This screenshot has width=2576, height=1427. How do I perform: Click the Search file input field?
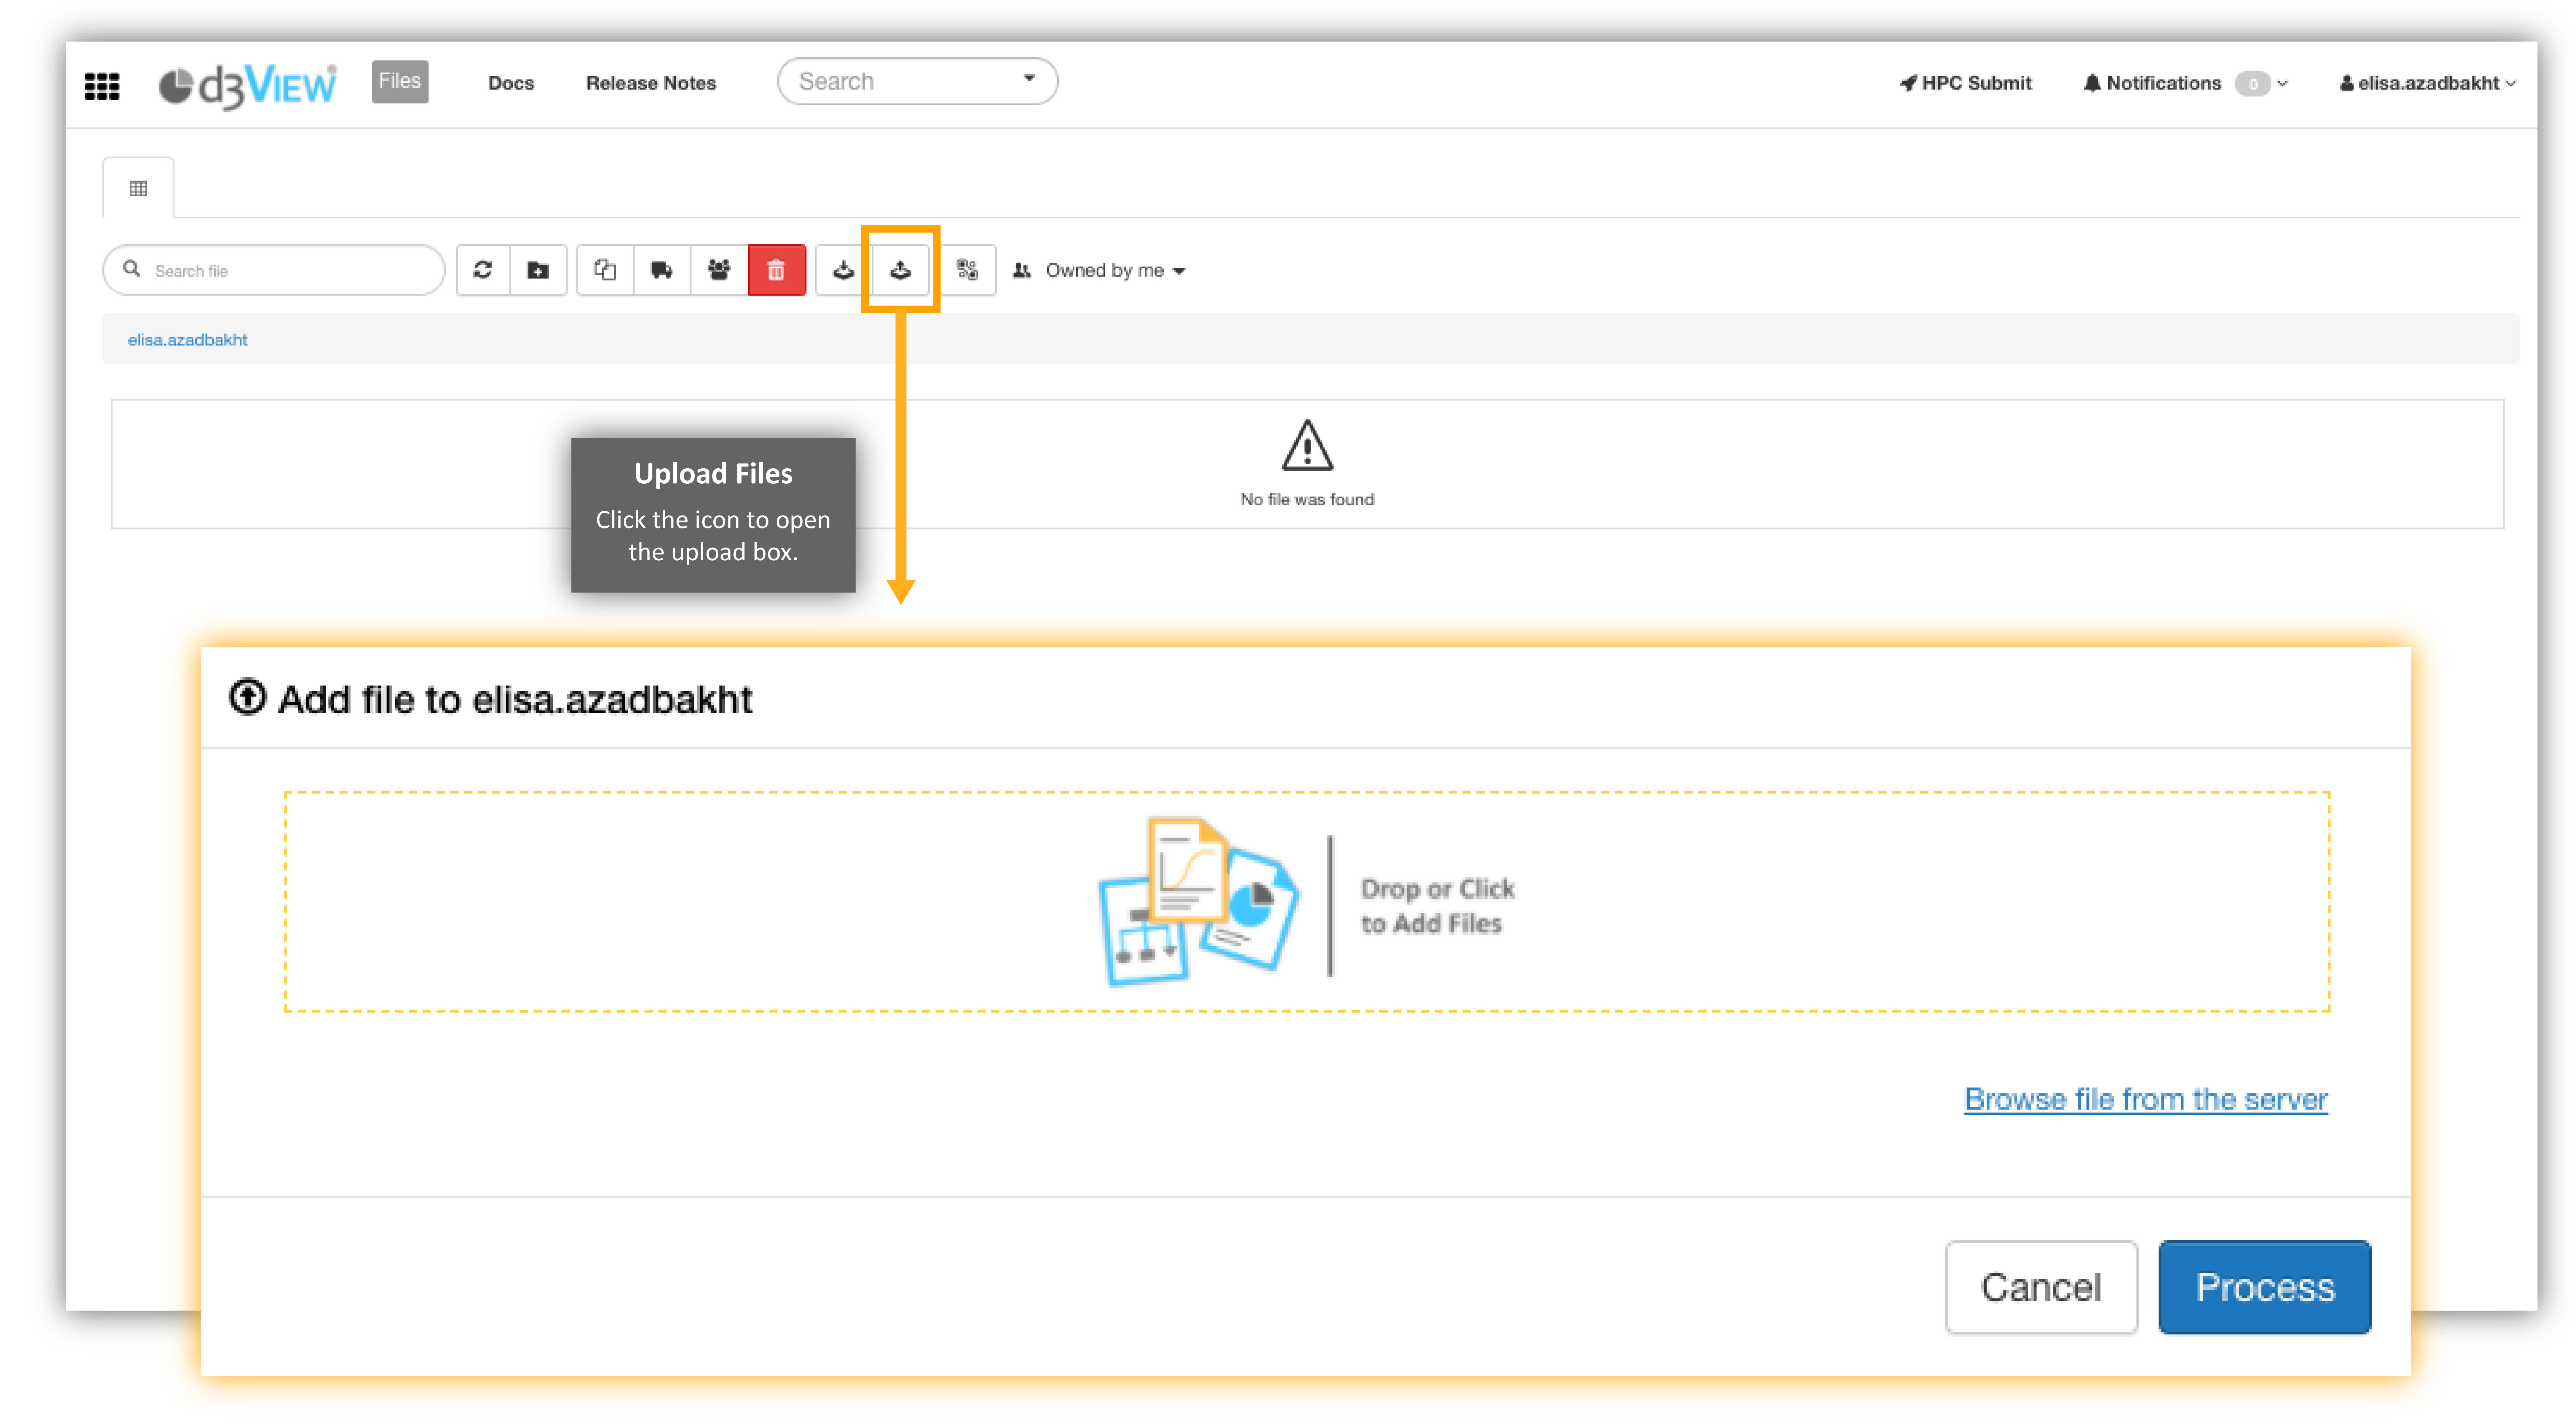coord(274,270)
